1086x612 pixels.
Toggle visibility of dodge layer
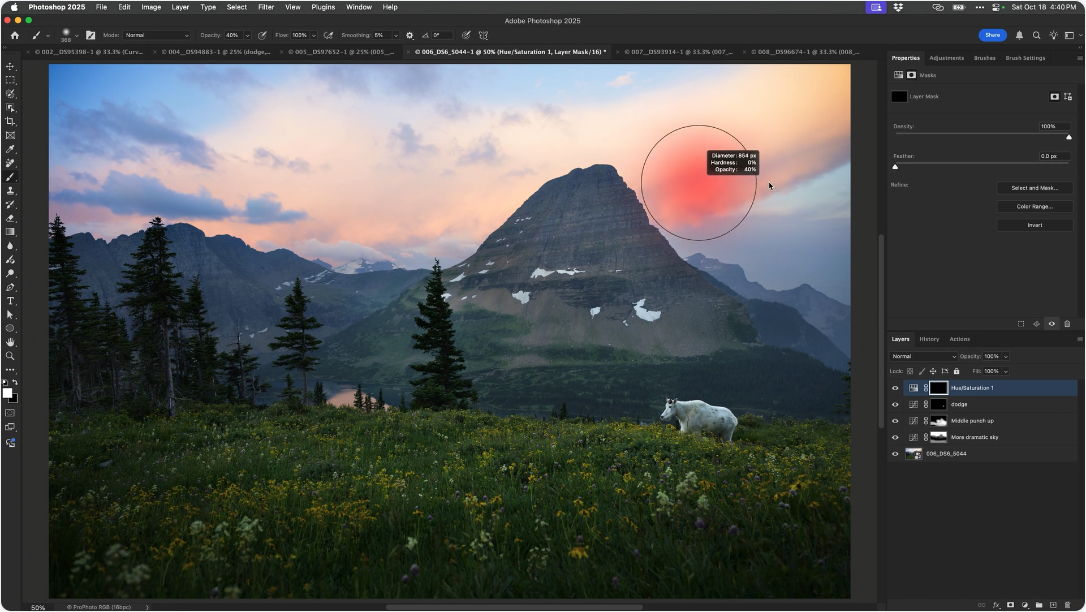895,404
